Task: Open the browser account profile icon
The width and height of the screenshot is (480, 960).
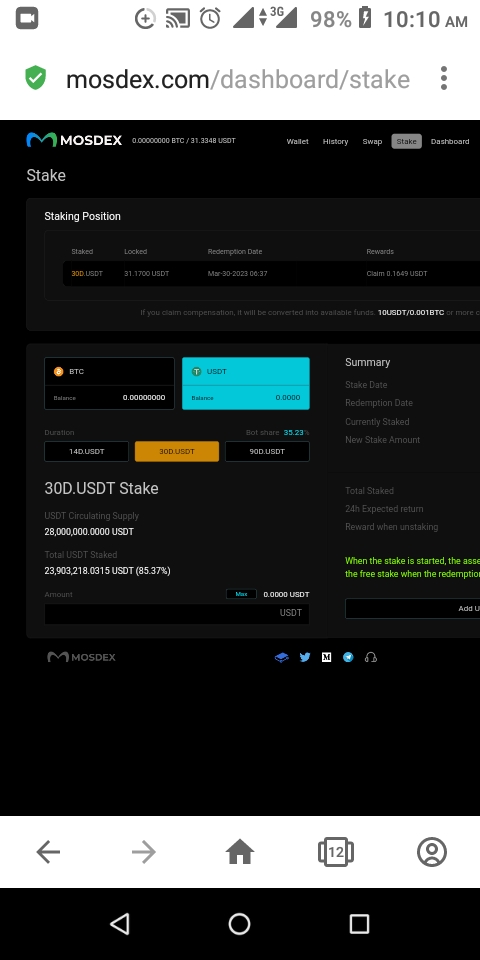Action: 432,852
